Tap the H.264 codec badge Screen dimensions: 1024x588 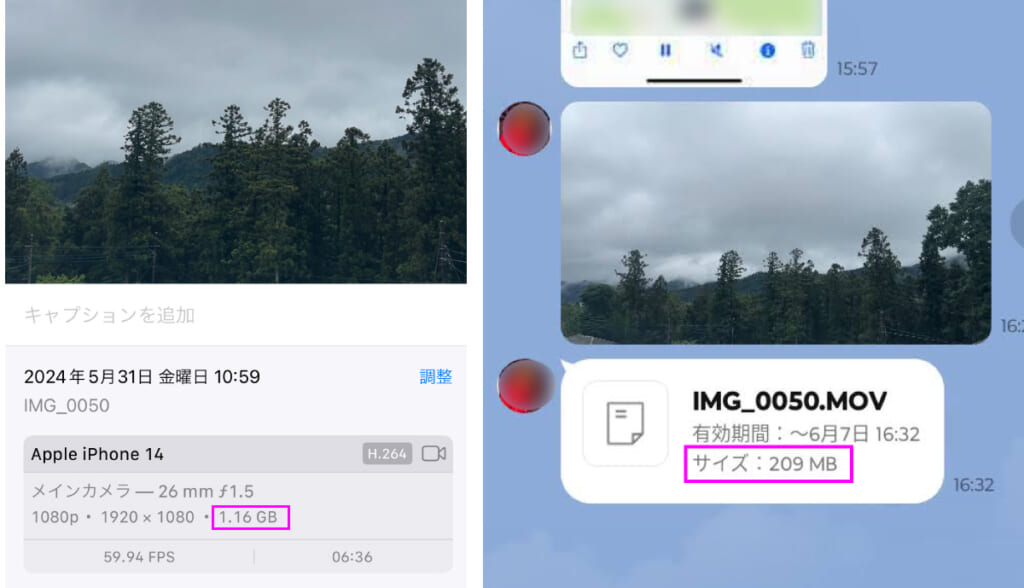click(387, 453)
